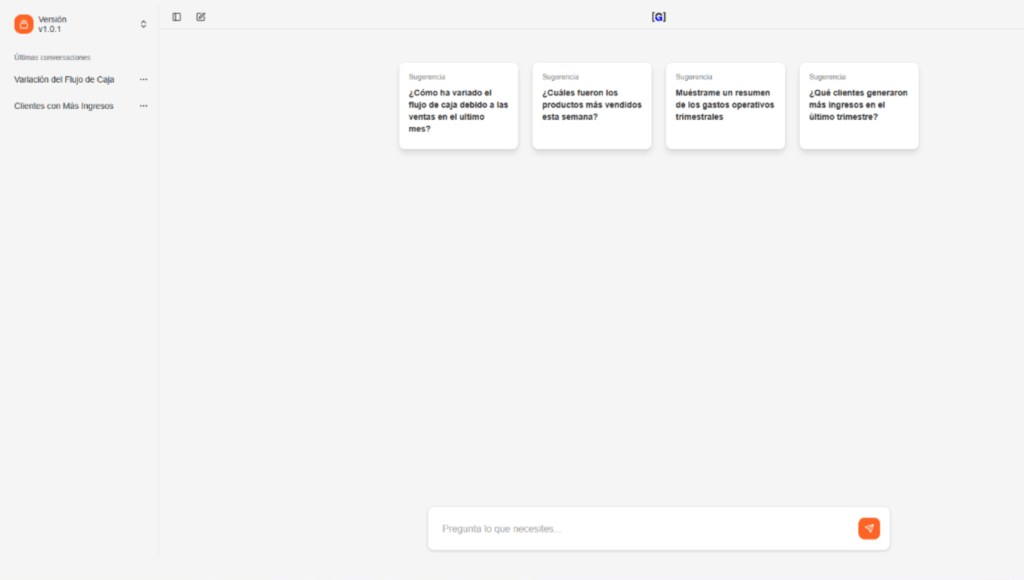Start a new conversation with pencil icon
Viewport: 1024px width, 580px height.
coord(201,17)
